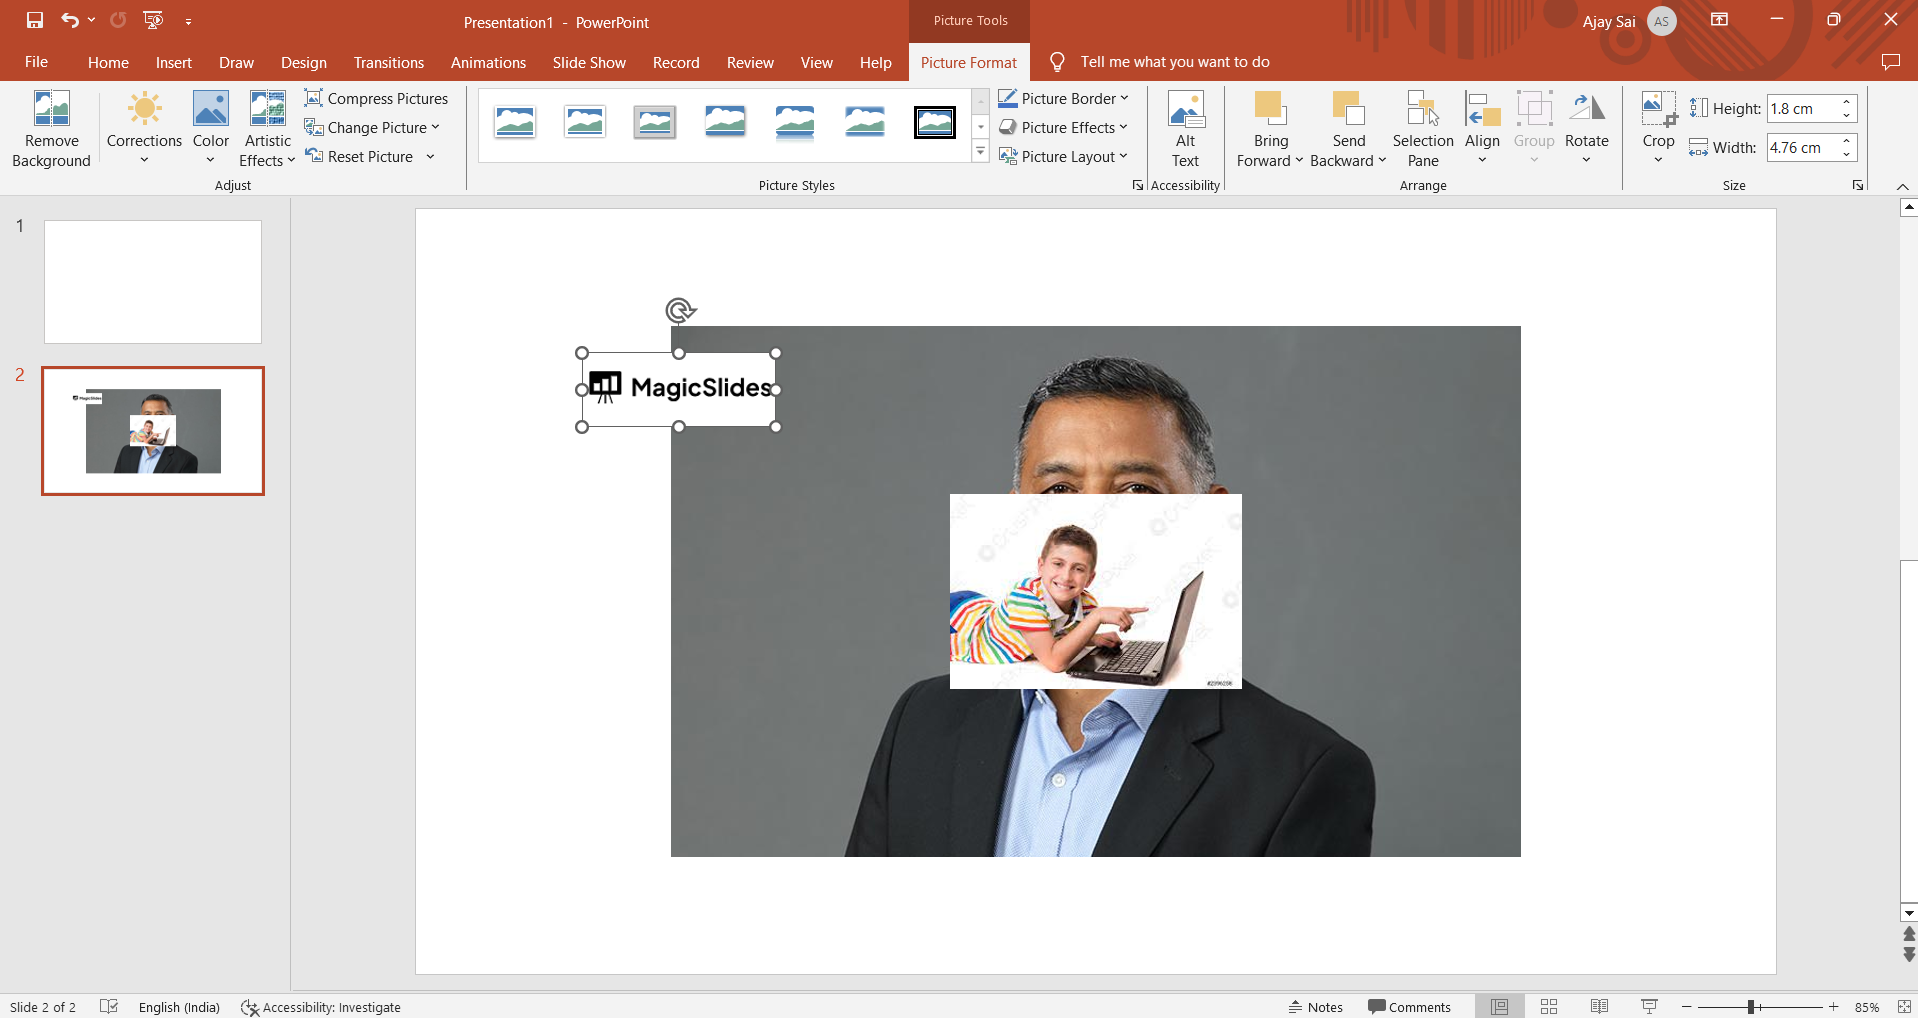Click Accessibility: Investigate in status bar

point(321,1007)
